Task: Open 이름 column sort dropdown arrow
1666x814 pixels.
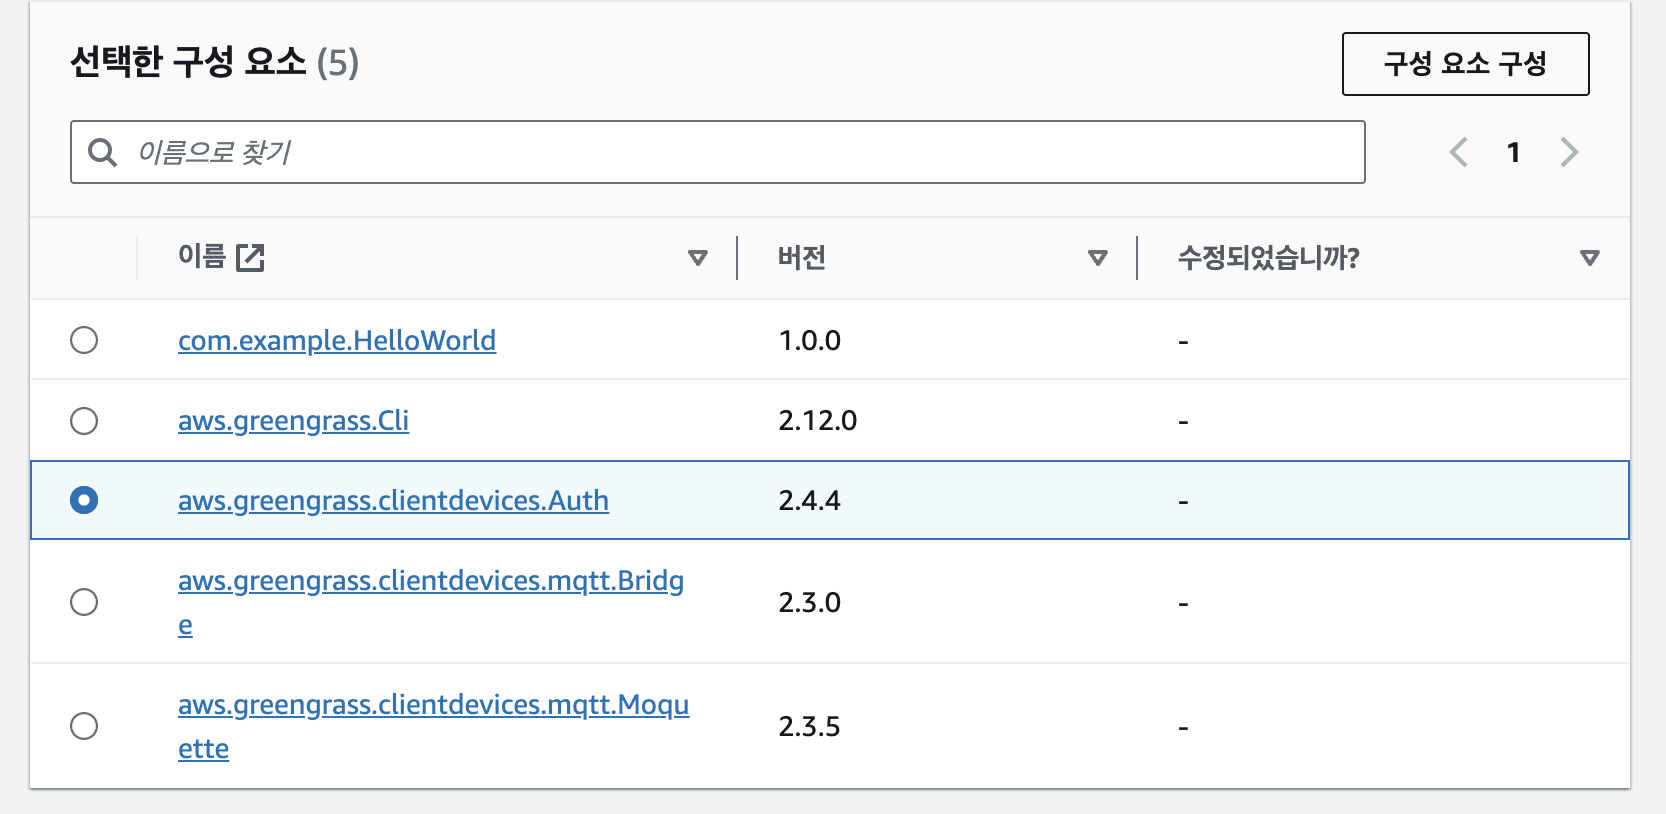Action: point(698,258)
